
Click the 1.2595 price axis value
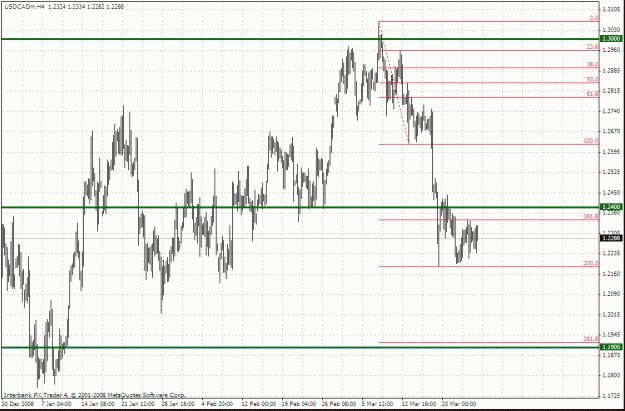611,151
